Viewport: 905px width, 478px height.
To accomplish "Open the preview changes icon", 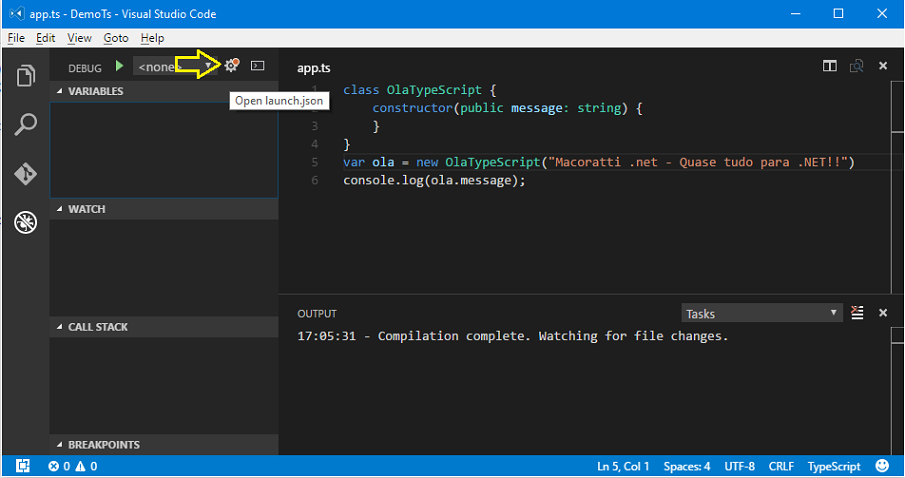I will tap(857, 66).
